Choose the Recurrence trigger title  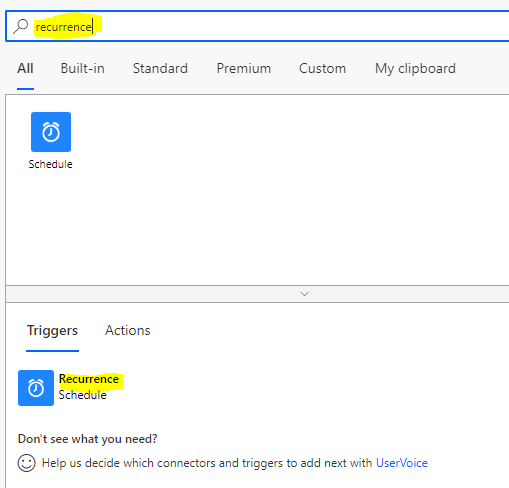pos(89,379)
